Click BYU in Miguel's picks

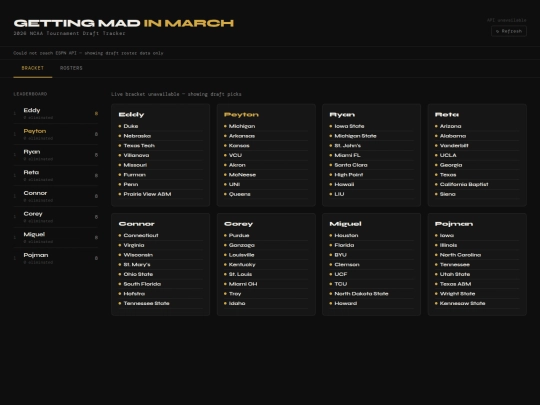(x=341, y=255)
